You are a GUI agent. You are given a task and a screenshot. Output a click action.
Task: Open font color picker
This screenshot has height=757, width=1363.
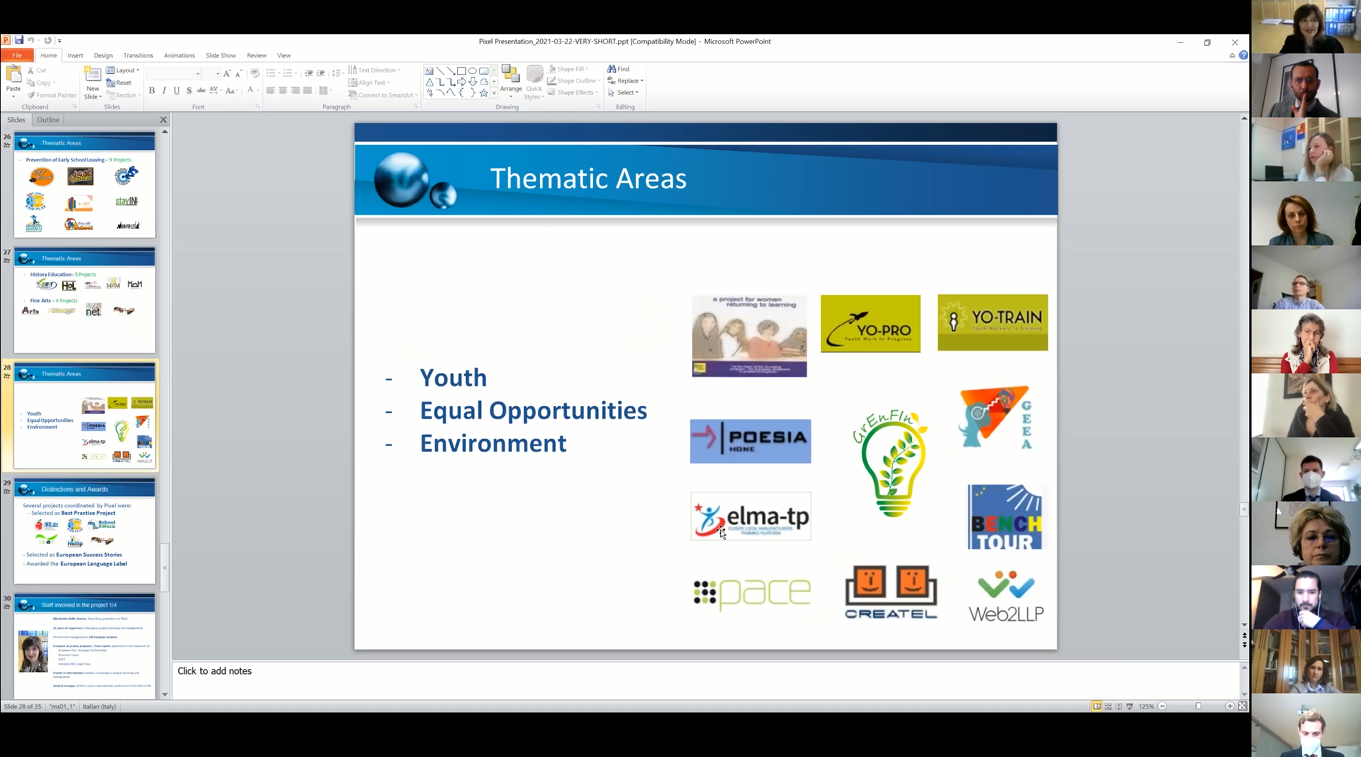click(x=251, y=91)
